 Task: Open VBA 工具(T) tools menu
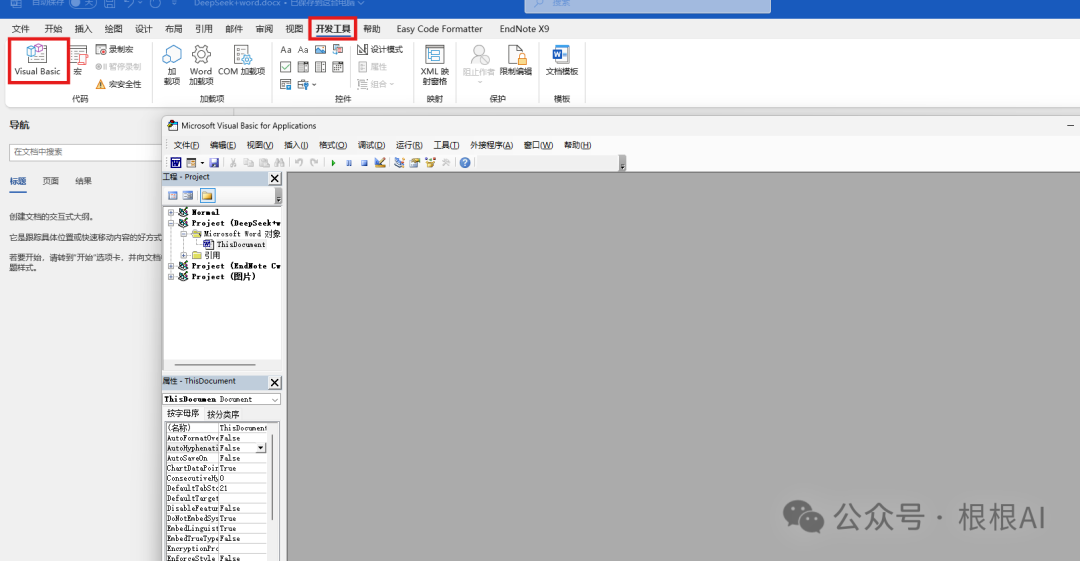(x=446, y=145)
